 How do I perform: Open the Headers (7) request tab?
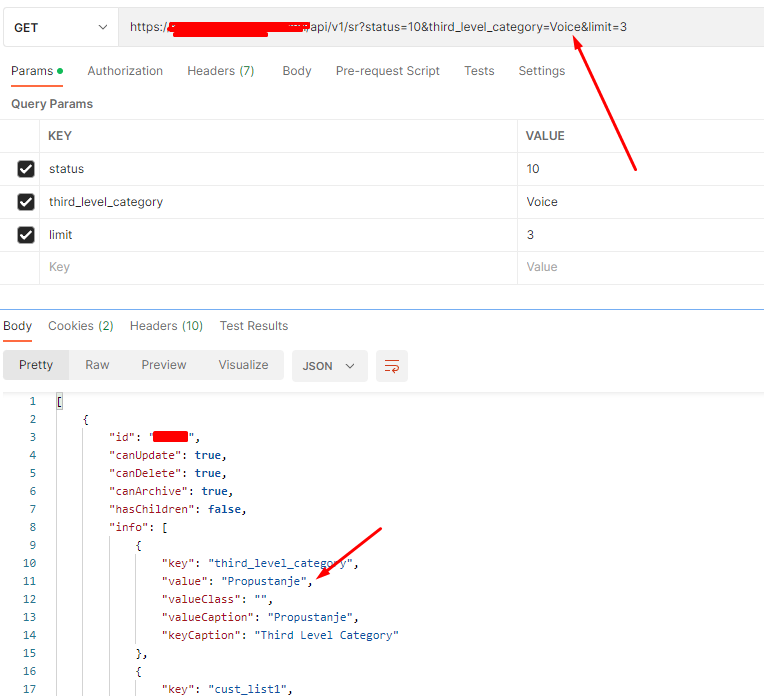tap(221, 71)
